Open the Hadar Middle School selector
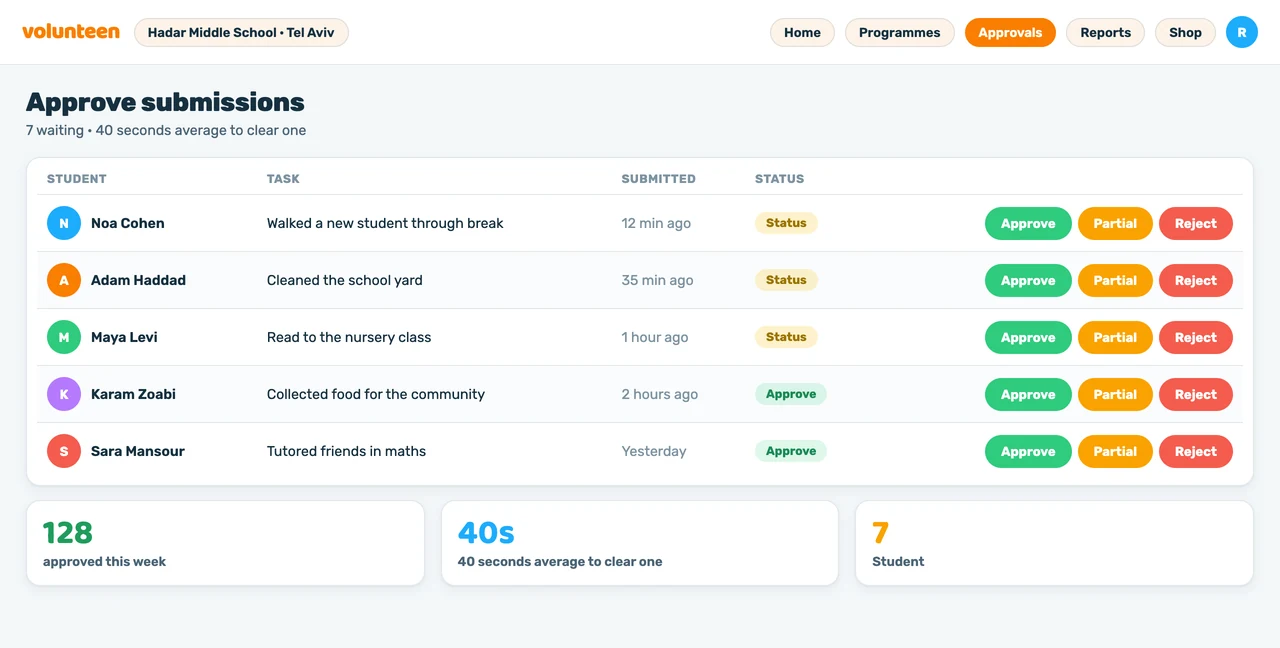 241,32
